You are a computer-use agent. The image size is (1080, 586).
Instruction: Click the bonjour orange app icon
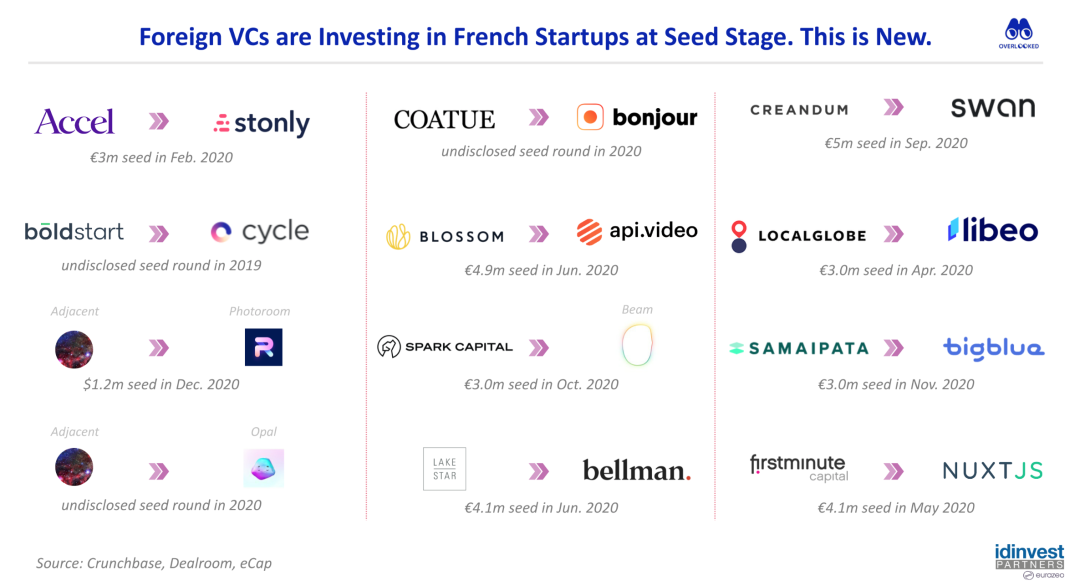590,117
